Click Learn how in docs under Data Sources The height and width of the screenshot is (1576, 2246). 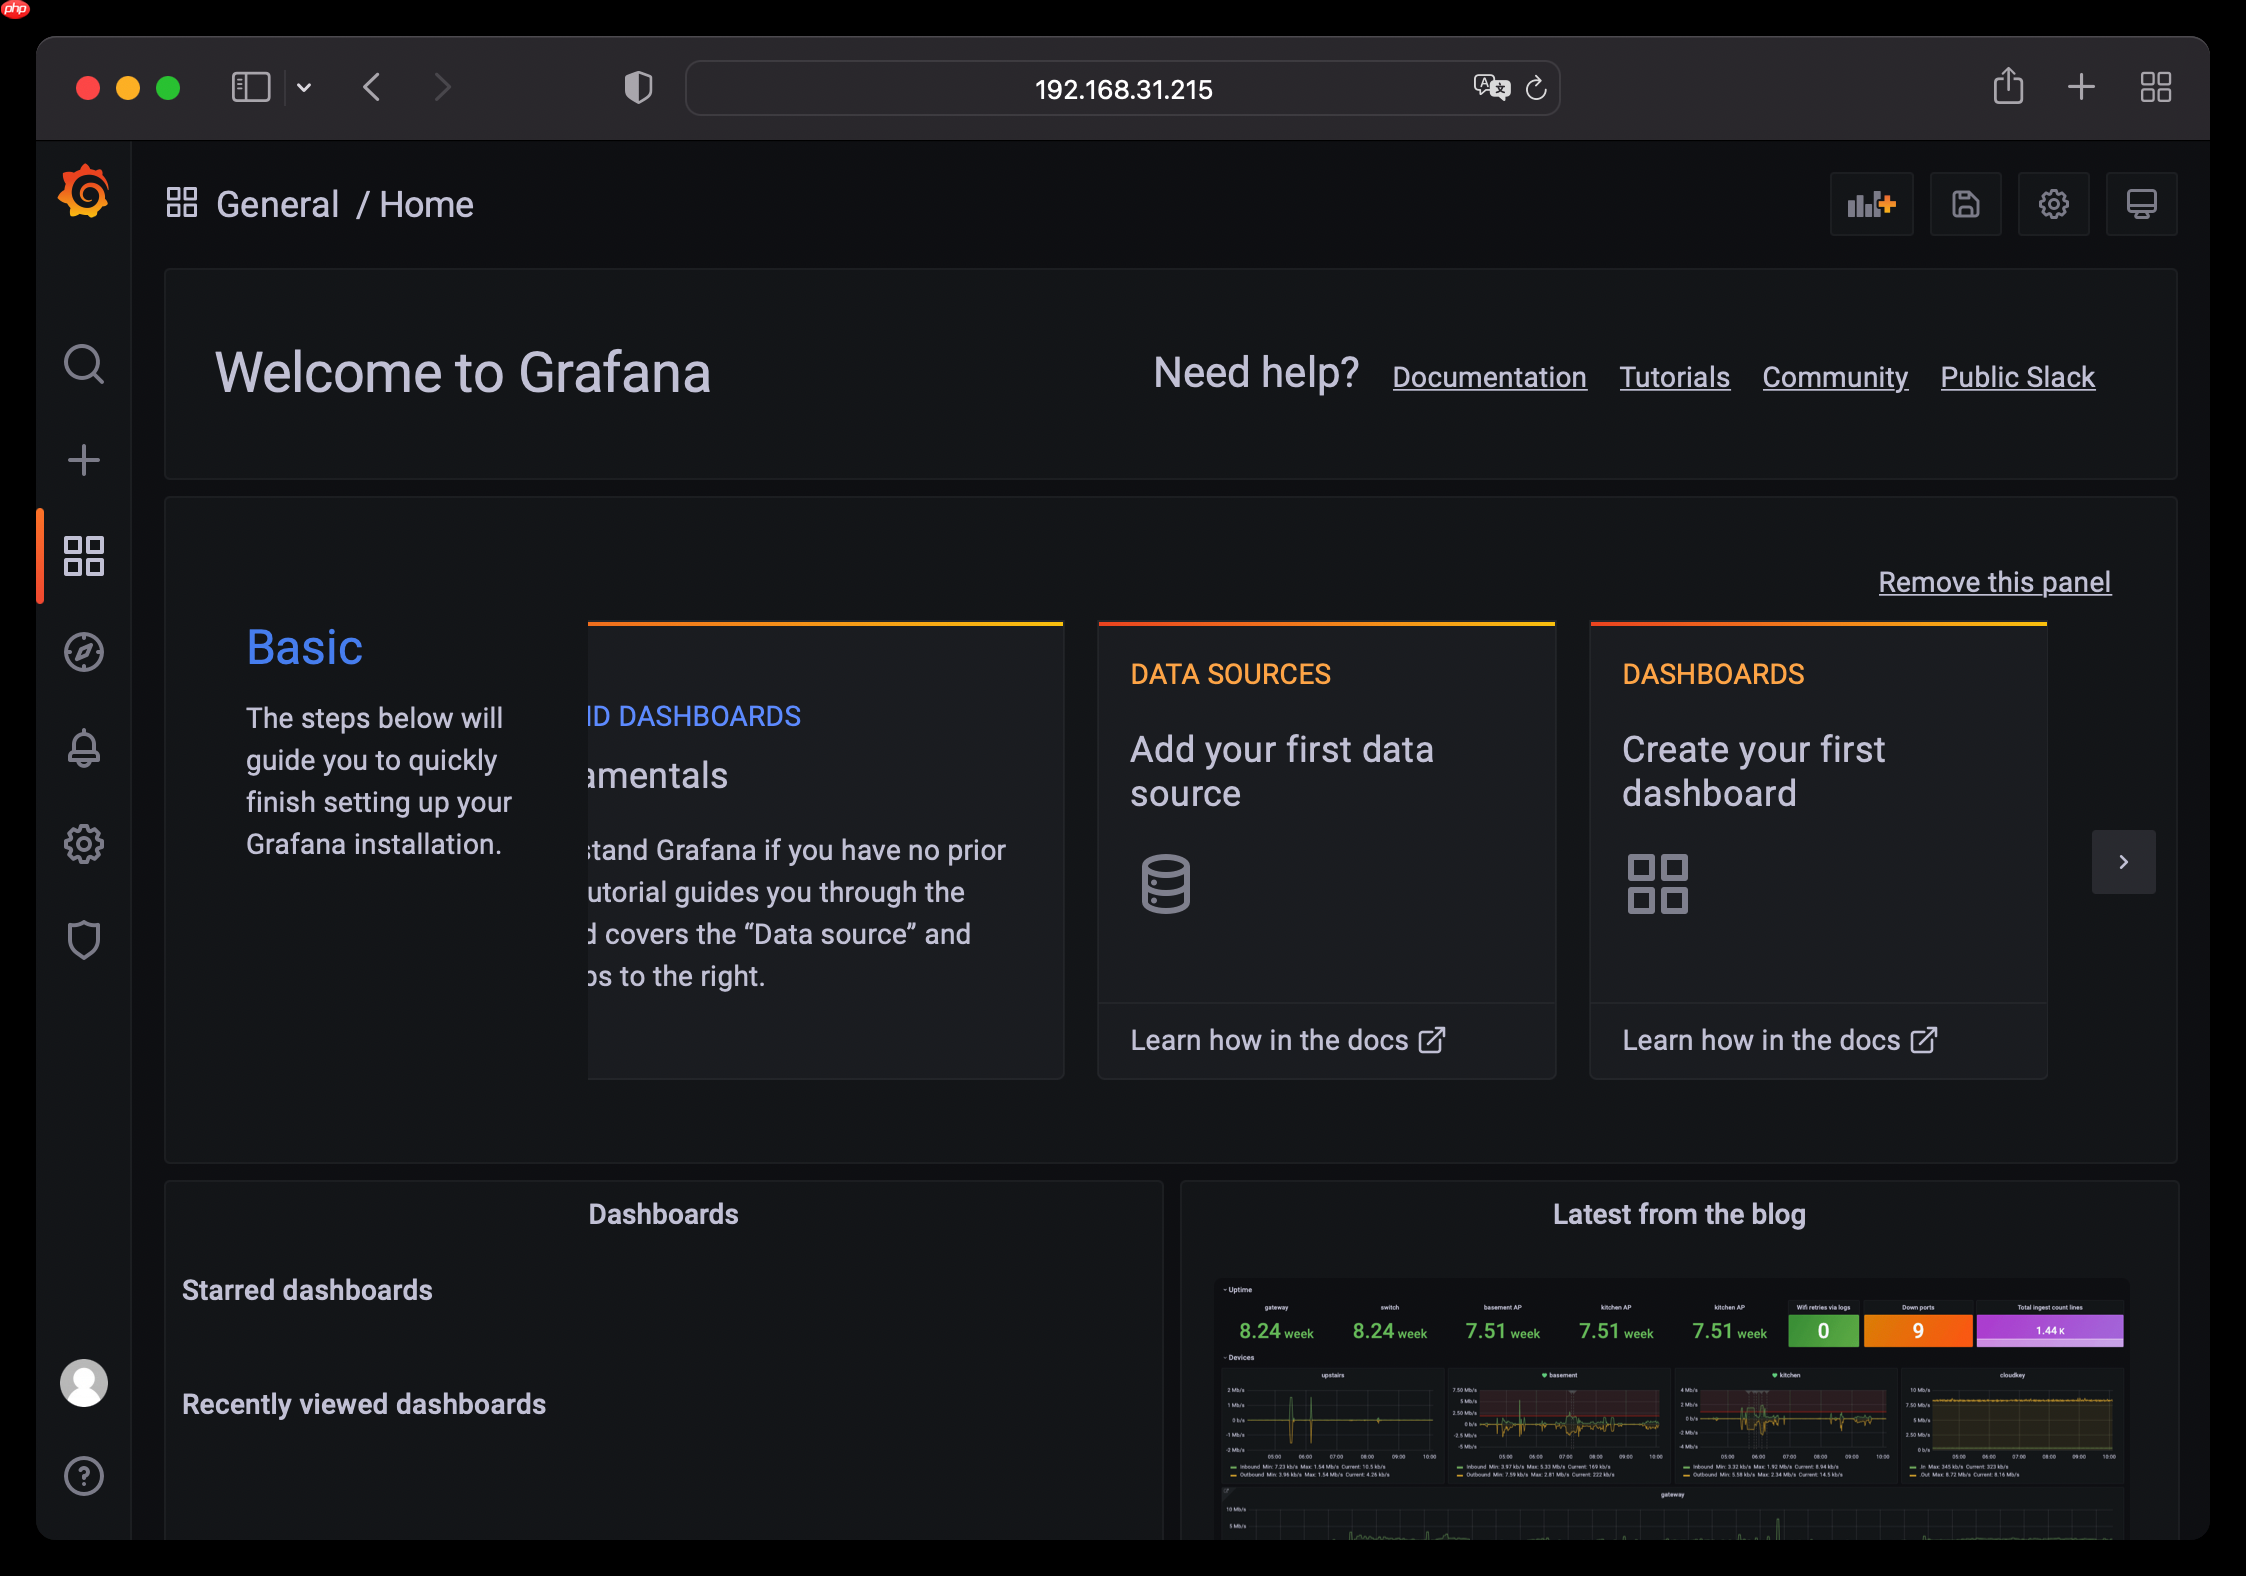(1288, 1040)
